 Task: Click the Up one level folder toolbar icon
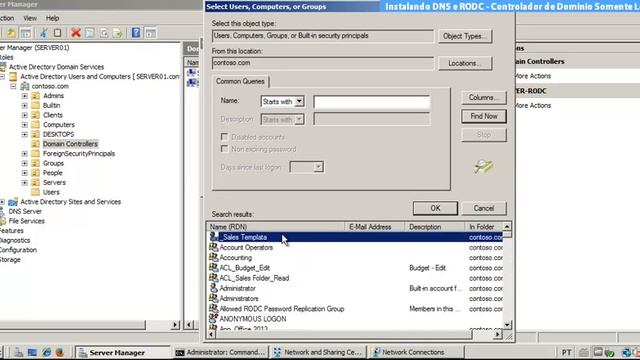pyautogui.click(x=11, y=33)
